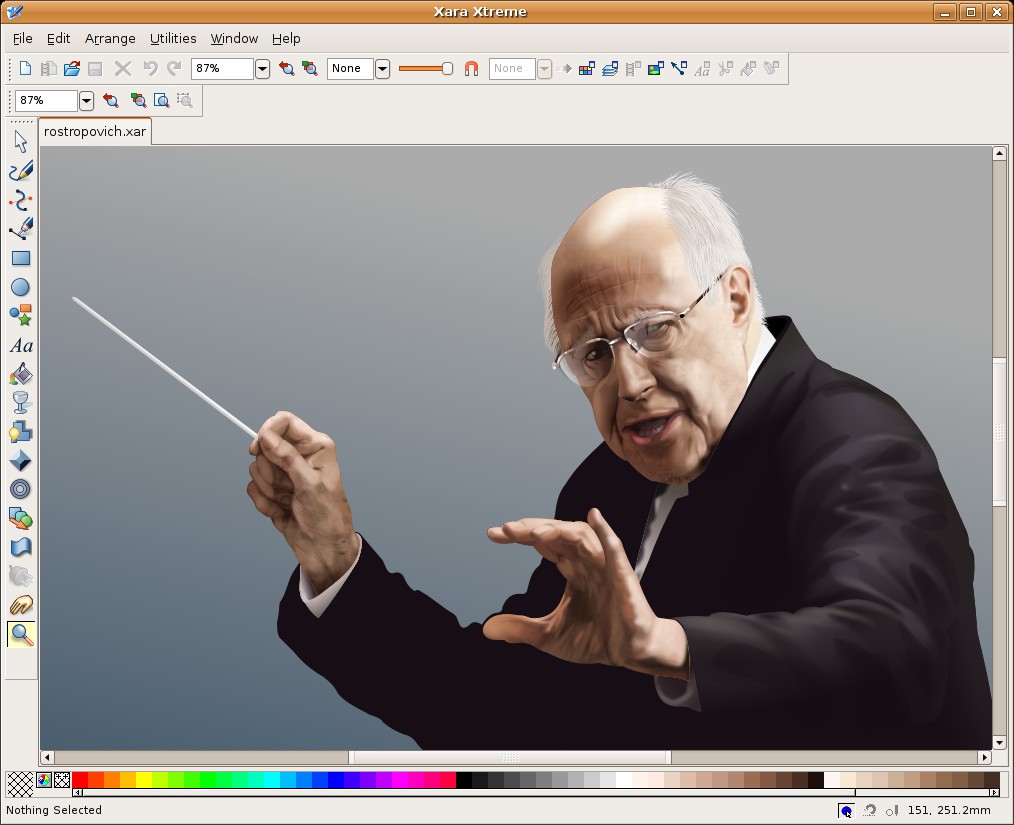Click the None field in the toolbar
1014x825 pixels.
tap(350, 69)
